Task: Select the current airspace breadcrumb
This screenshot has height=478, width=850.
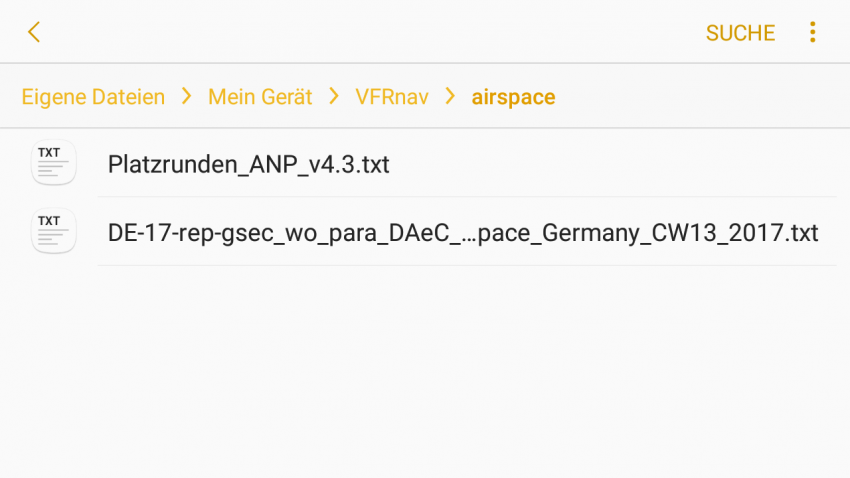Action: click(513, 98)
